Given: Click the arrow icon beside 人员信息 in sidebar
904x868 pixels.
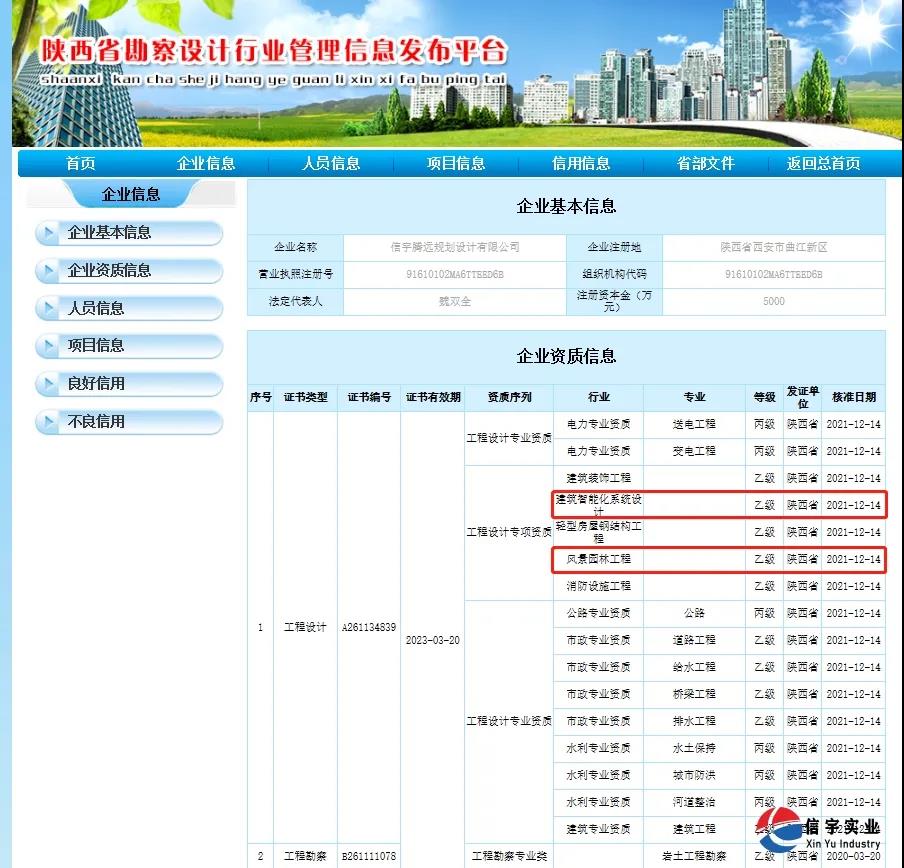Looking at the screenshot, I should point(50,308).
